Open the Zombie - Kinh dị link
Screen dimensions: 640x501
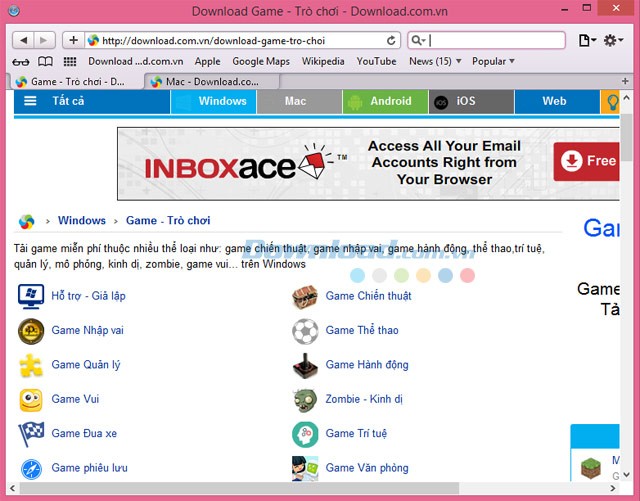tap(364, 399)
